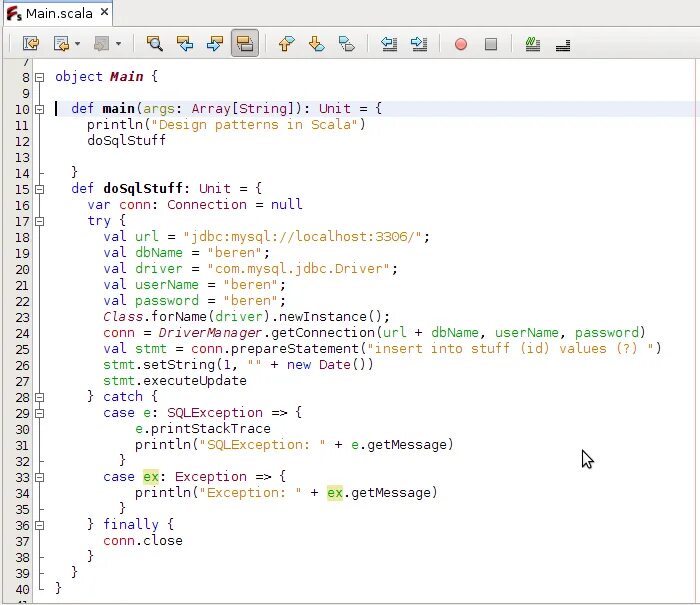700x605 pixels.
Task: Click the "userName" variable declaration on line 21
Action: click(x=167, y=284)
